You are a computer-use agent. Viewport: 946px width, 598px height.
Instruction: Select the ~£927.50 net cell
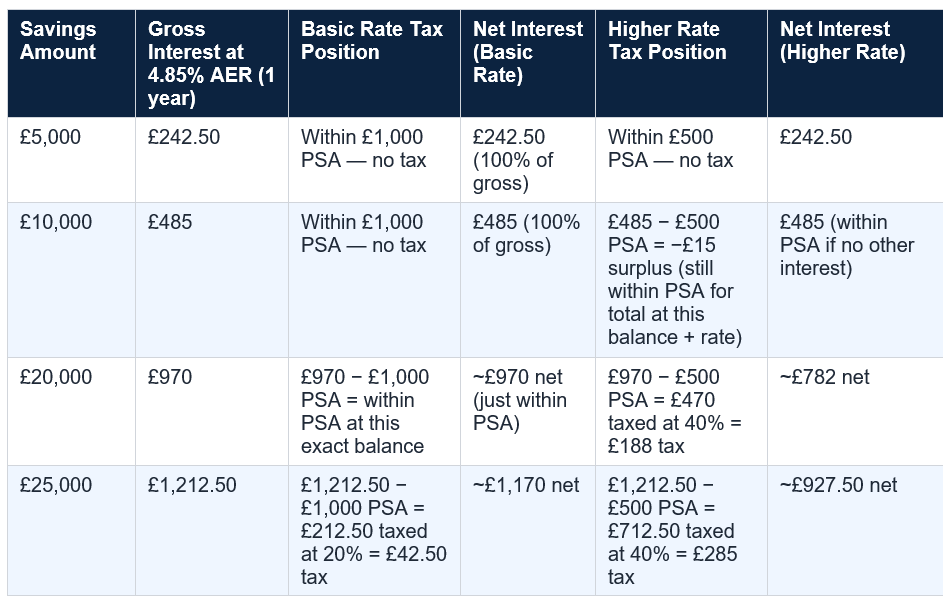(x=855, y=530)
